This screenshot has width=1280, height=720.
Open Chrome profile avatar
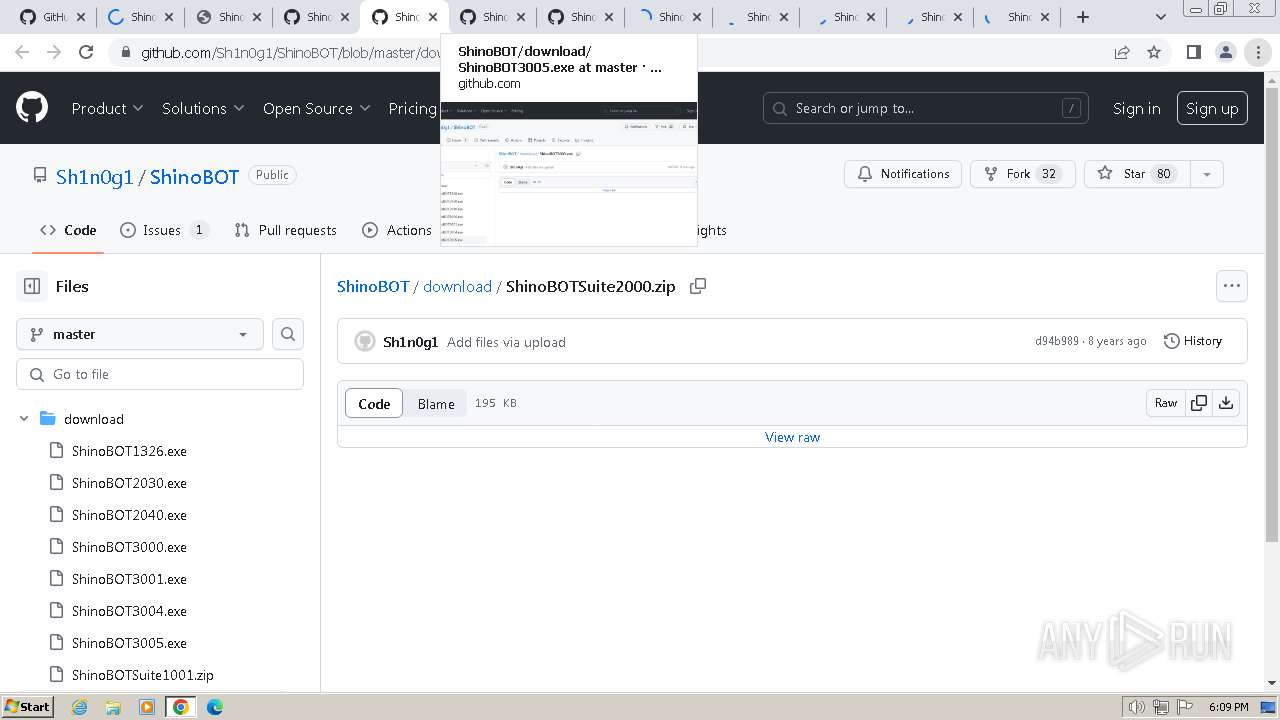1226,52
